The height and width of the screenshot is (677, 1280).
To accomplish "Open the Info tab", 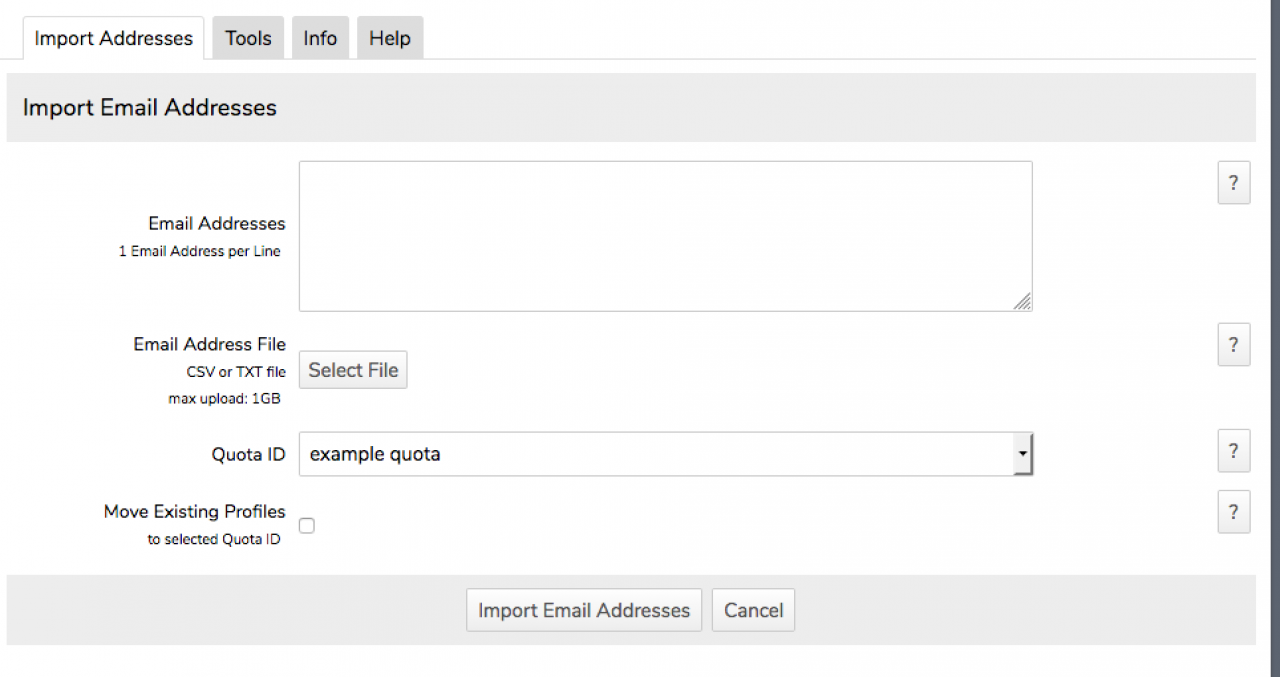I will (x=320, y=38).
